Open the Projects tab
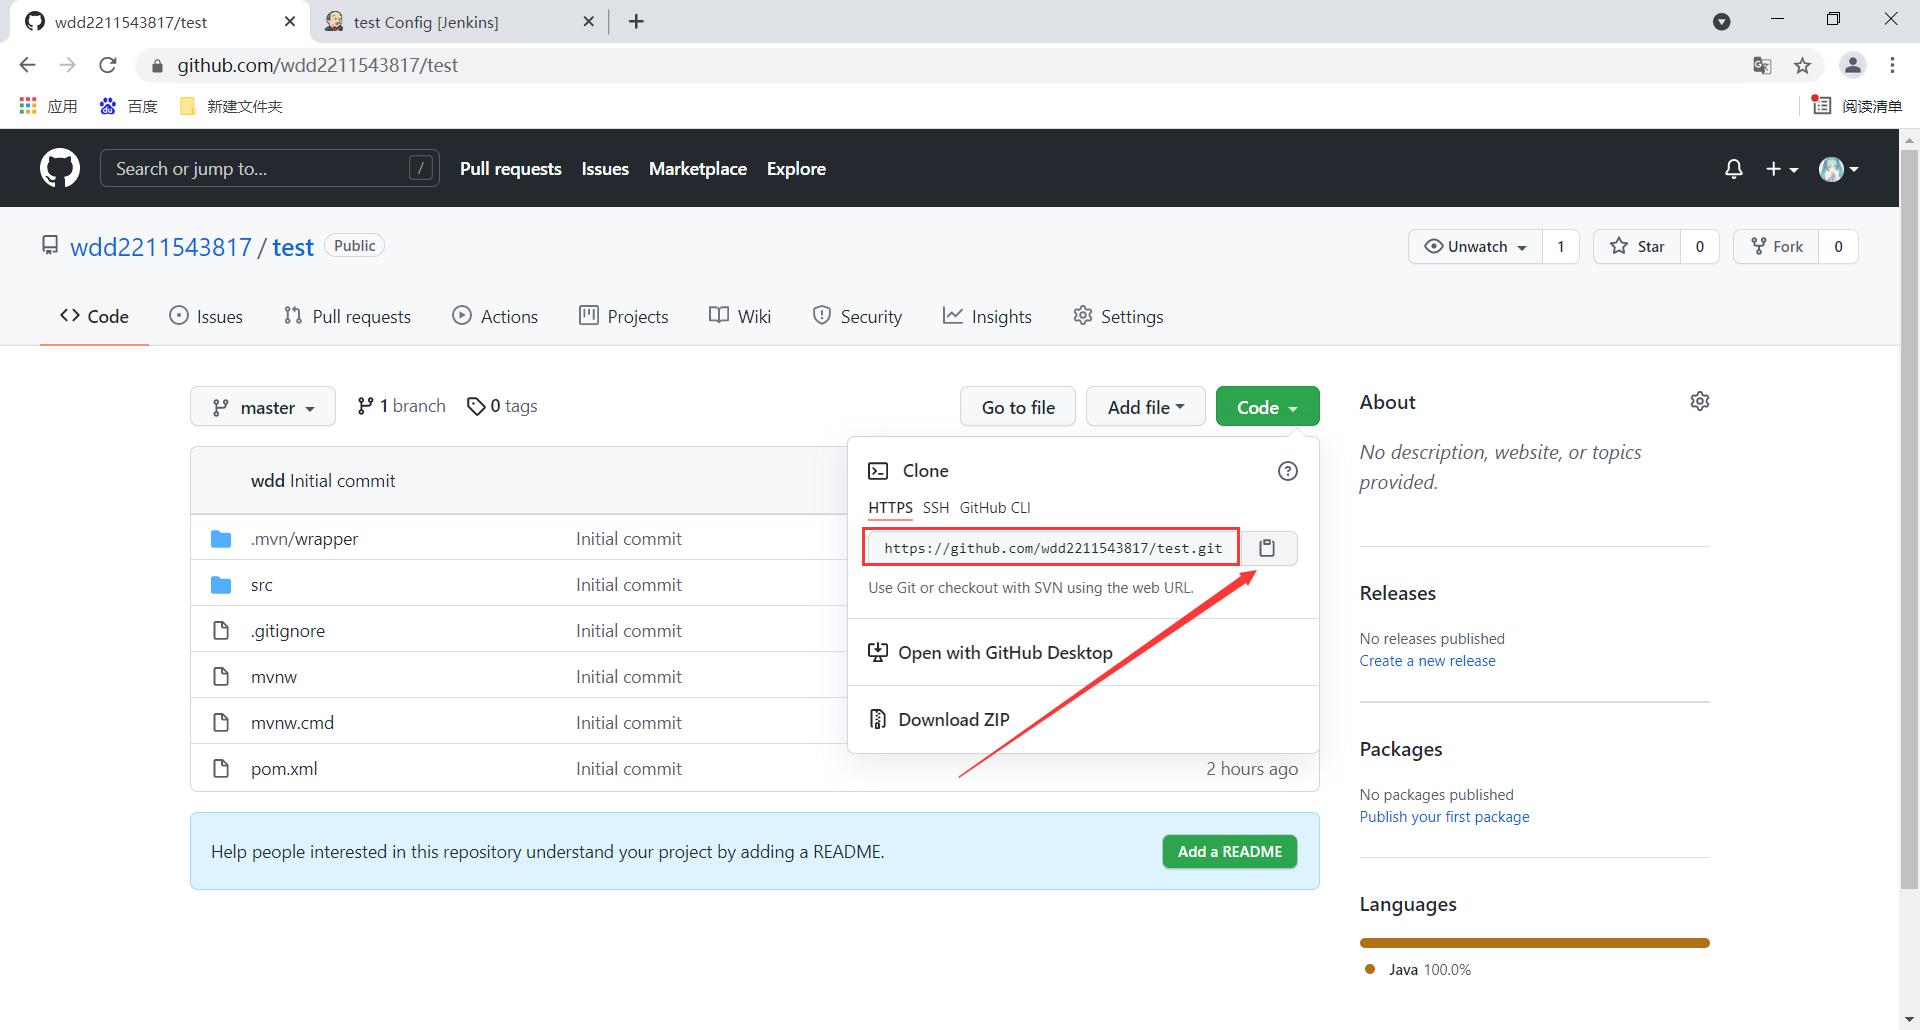Viewport: 1920px width, 1030px height. 624,316
